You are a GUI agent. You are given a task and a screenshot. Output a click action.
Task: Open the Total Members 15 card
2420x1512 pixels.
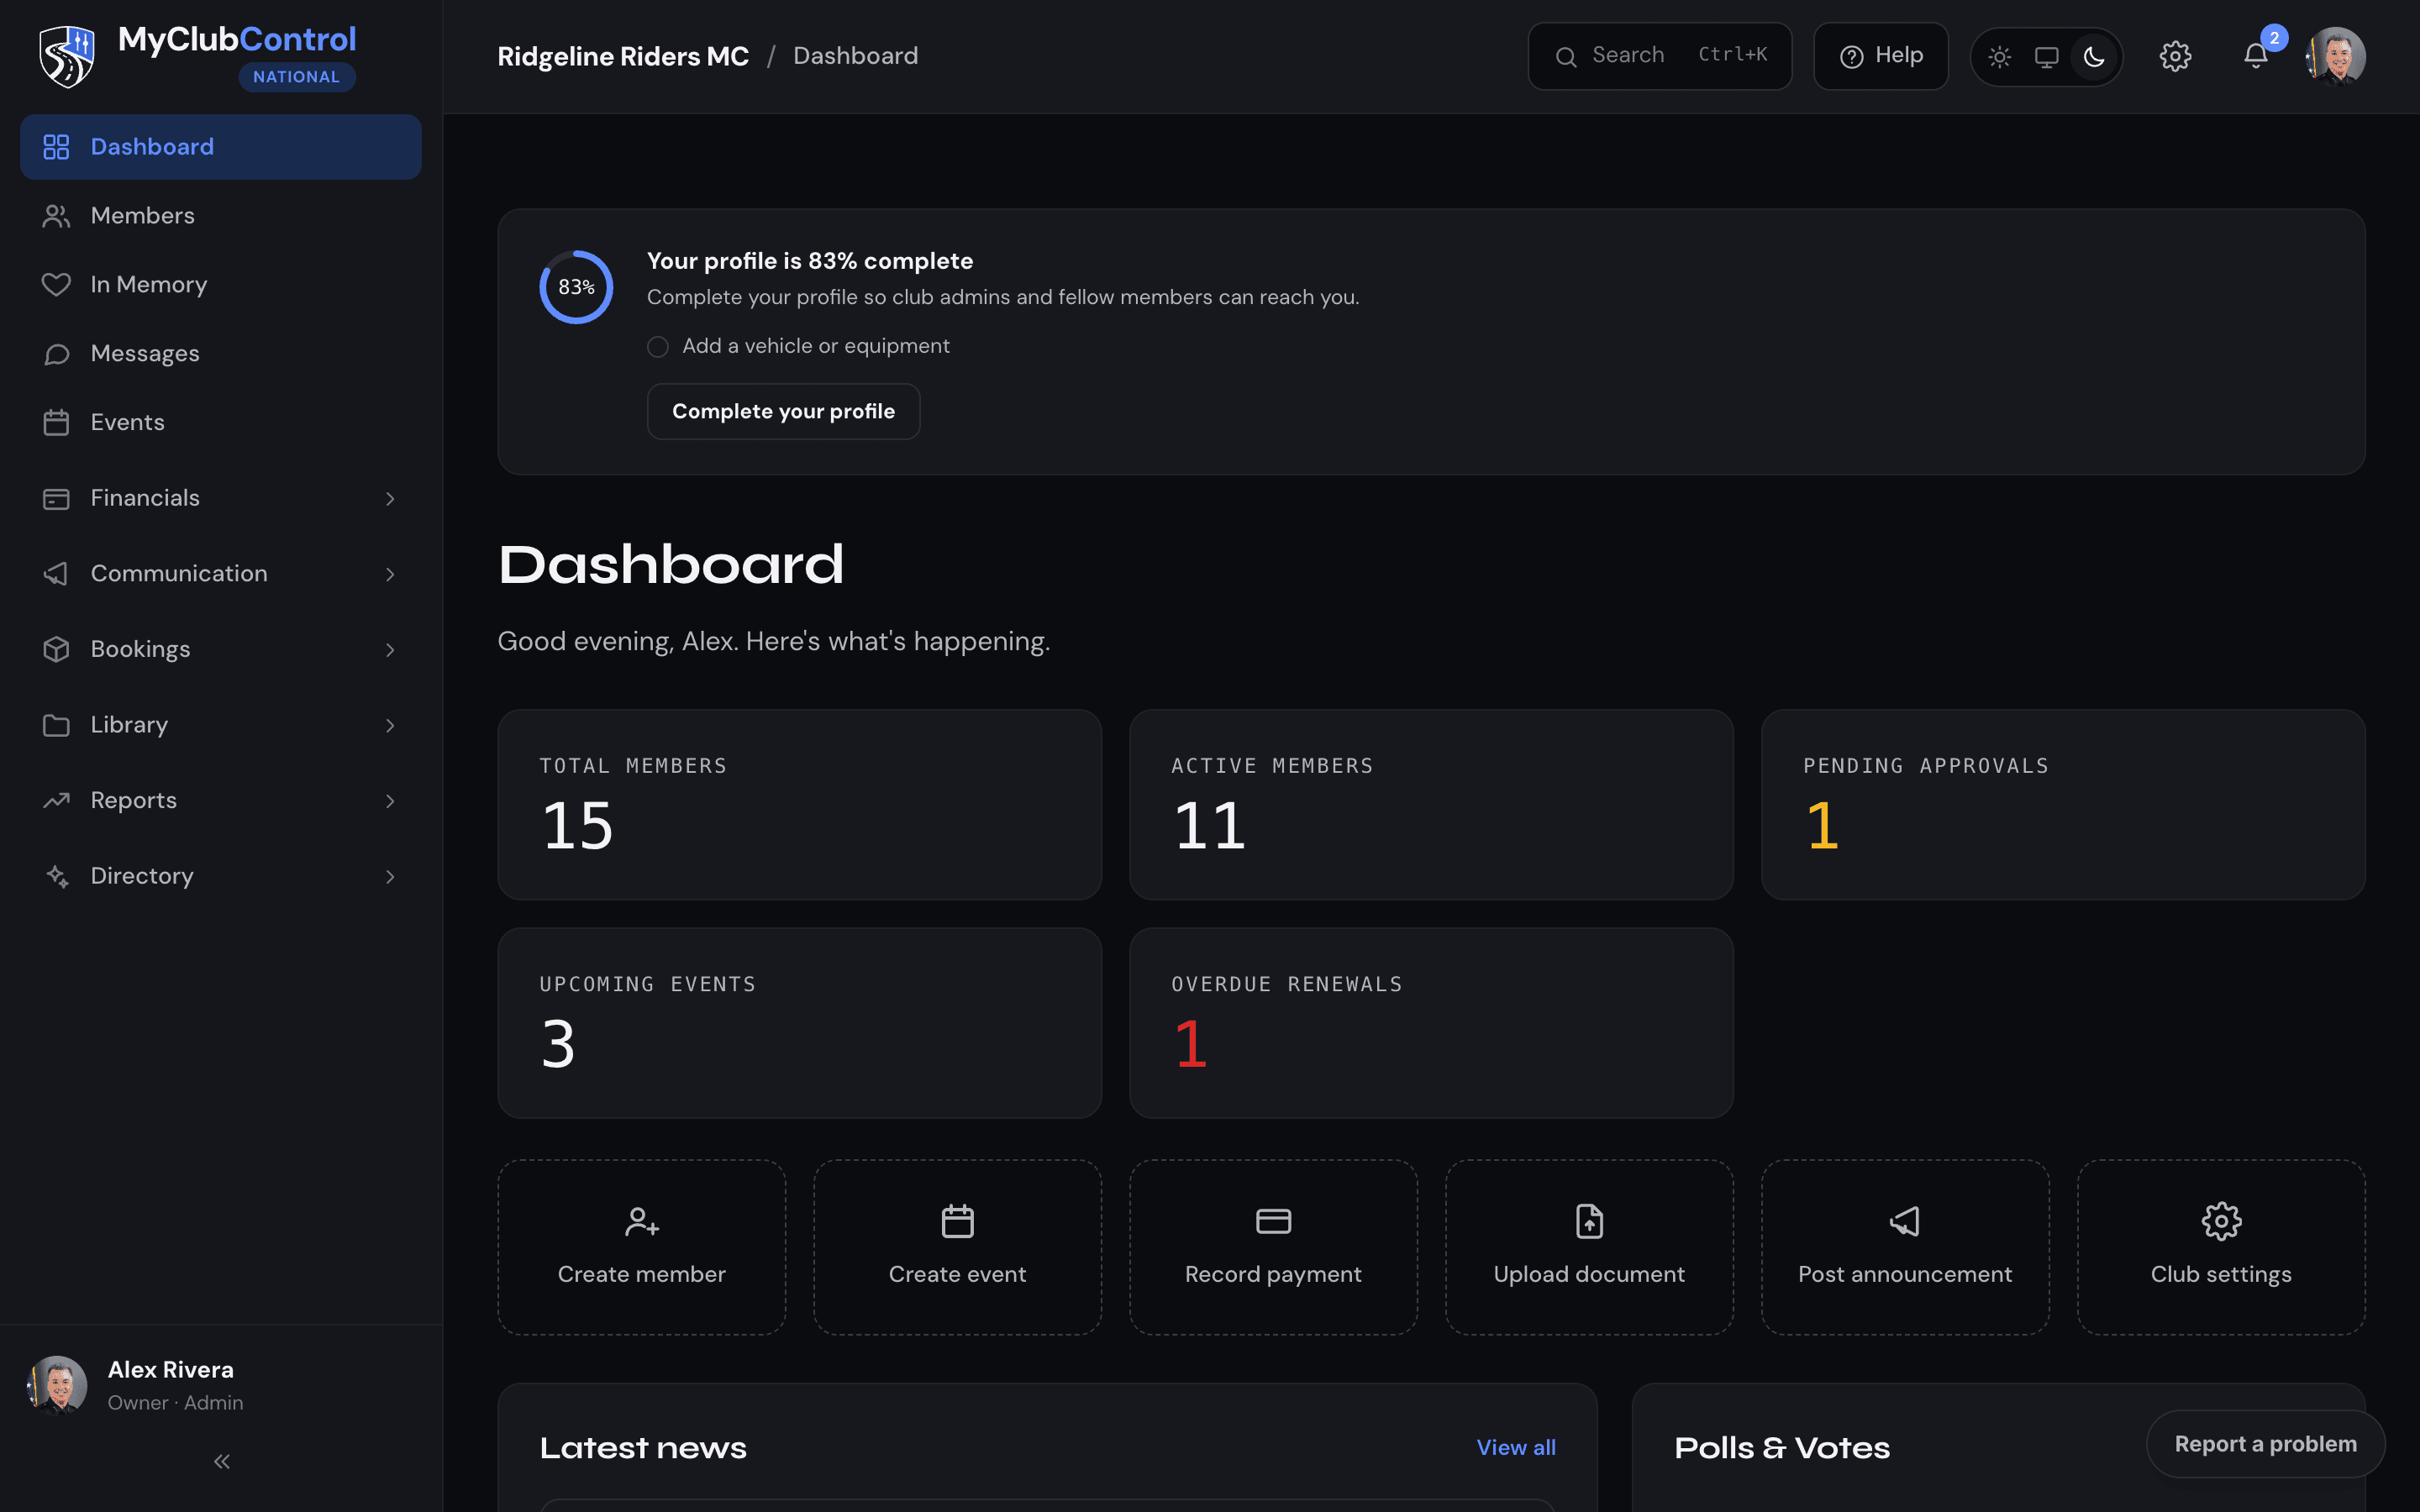pos(799,805)
